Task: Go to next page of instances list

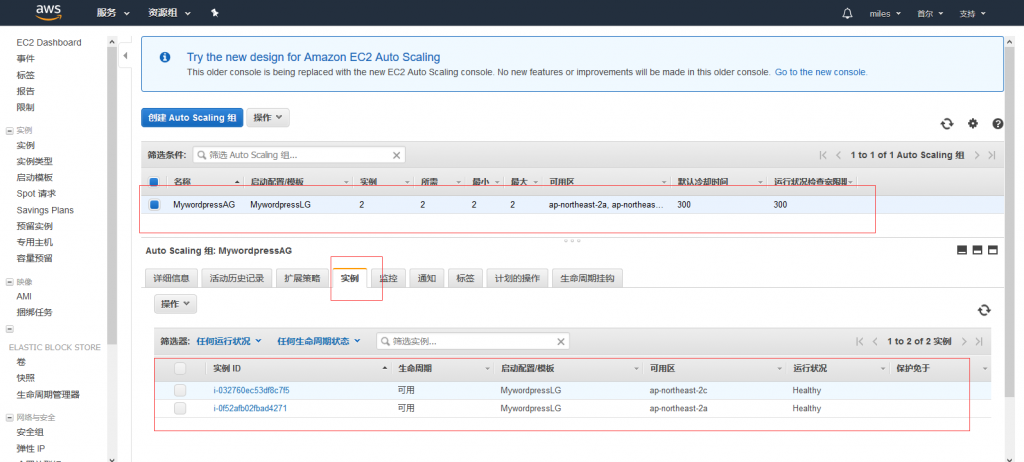Action: [x=964, y=341]
